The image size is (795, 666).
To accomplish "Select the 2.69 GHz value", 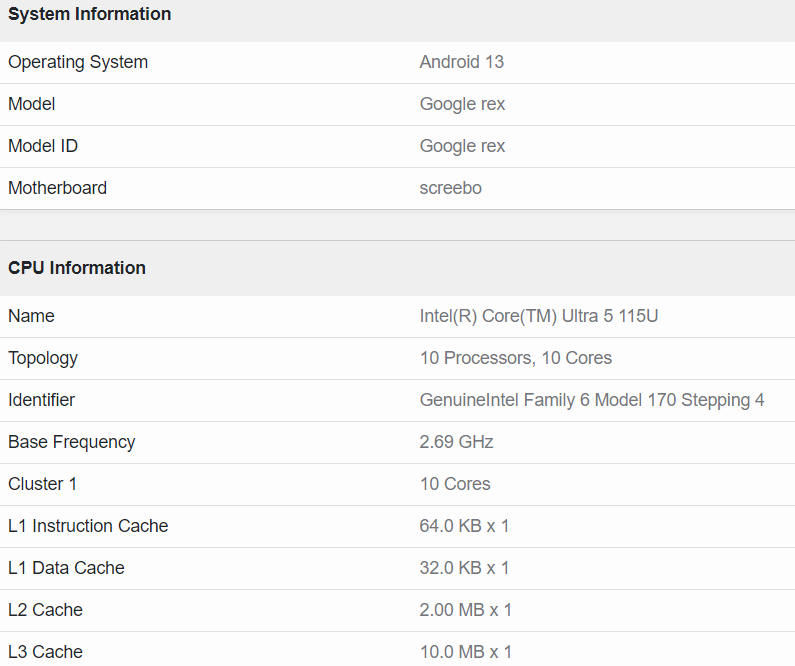I will click(456, 442).
